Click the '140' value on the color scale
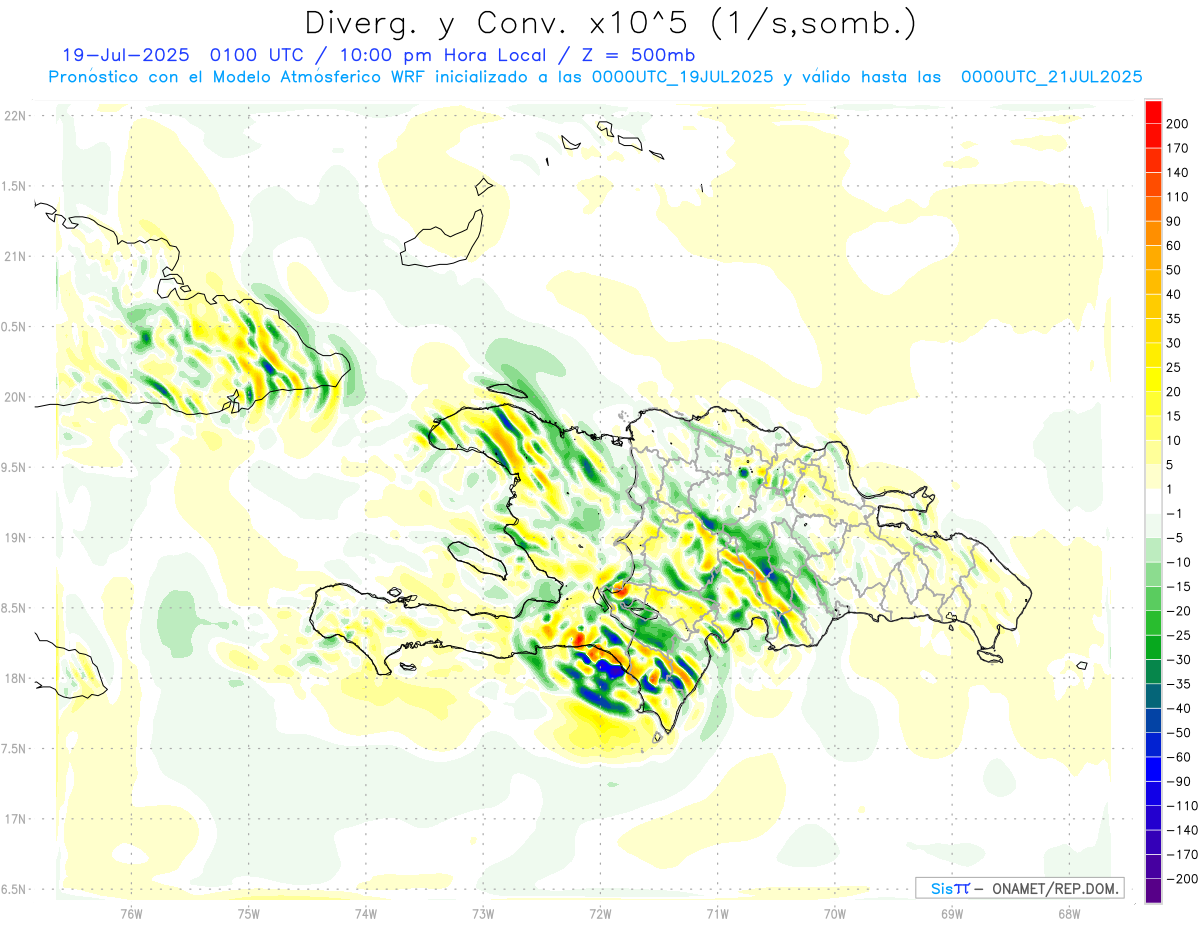Image resolution: width=1200 pixels, height=927 pixels. [x=1178, y=173]
